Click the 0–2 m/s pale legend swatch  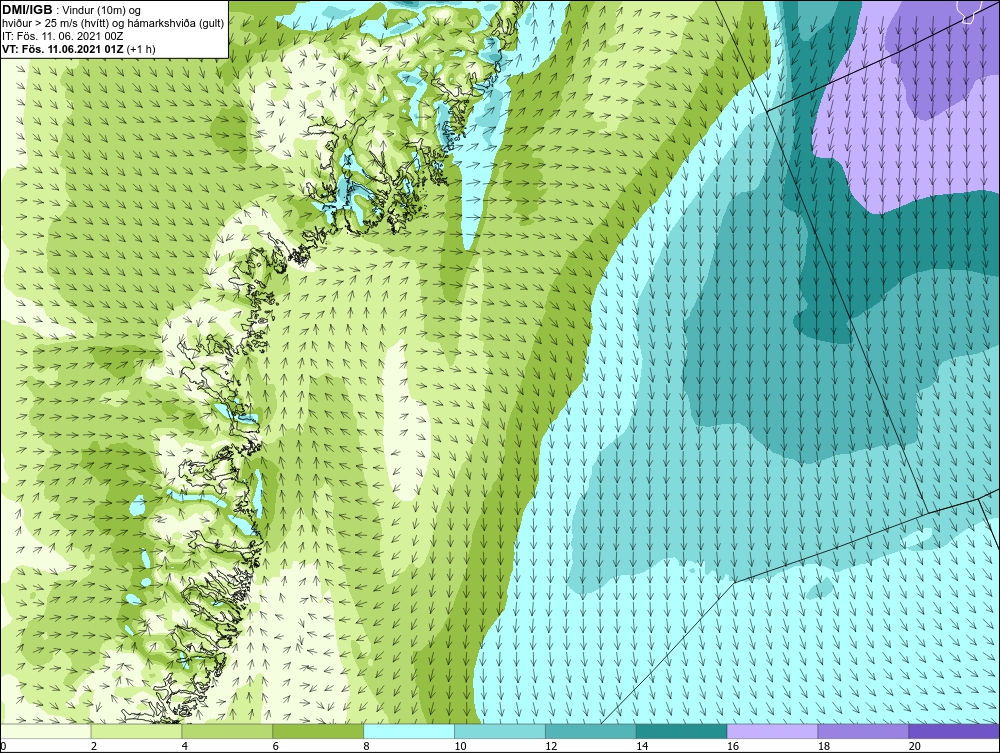click(x=46, y=731)
